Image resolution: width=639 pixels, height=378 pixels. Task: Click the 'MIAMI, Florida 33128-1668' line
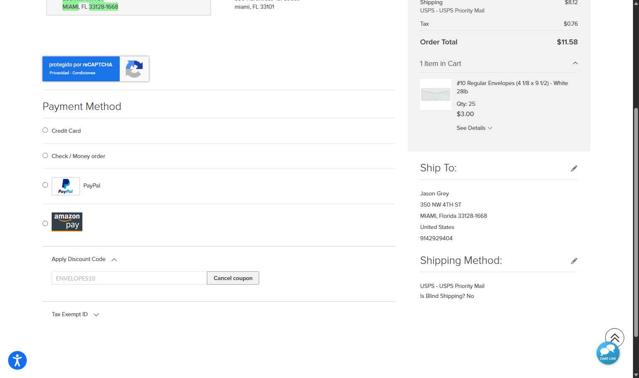[454, 216]
